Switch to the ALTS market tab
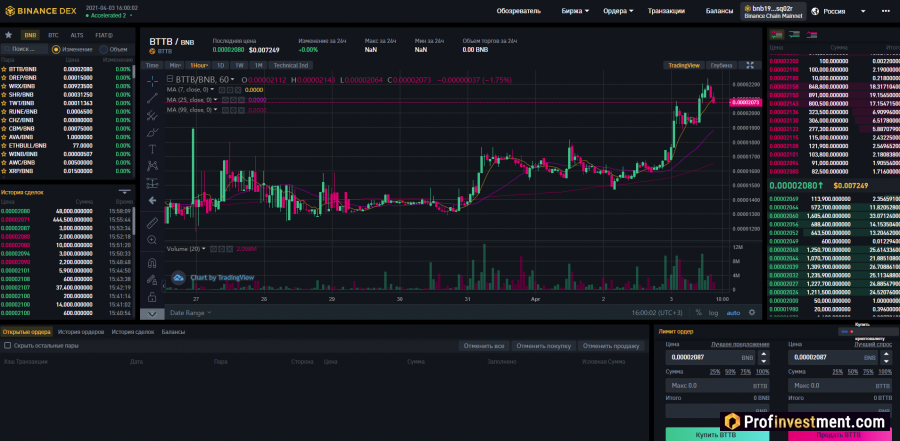The width and height of the screenshot is (900, 441). [76, 35]
